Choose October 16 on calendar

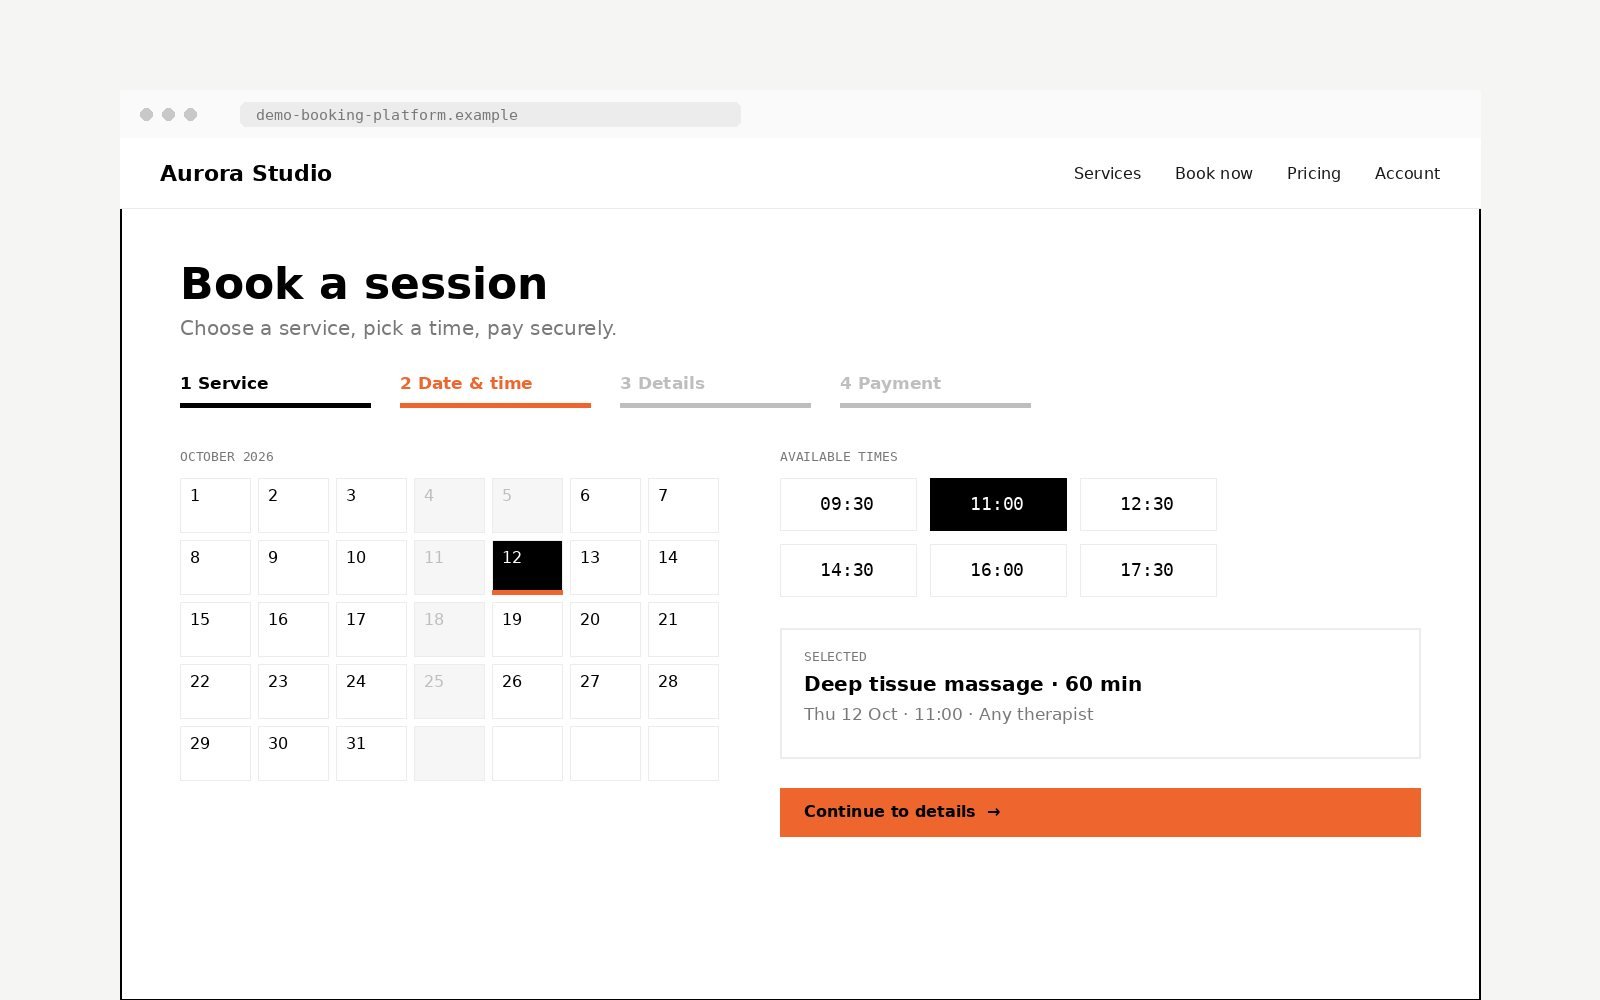[293, 629]
